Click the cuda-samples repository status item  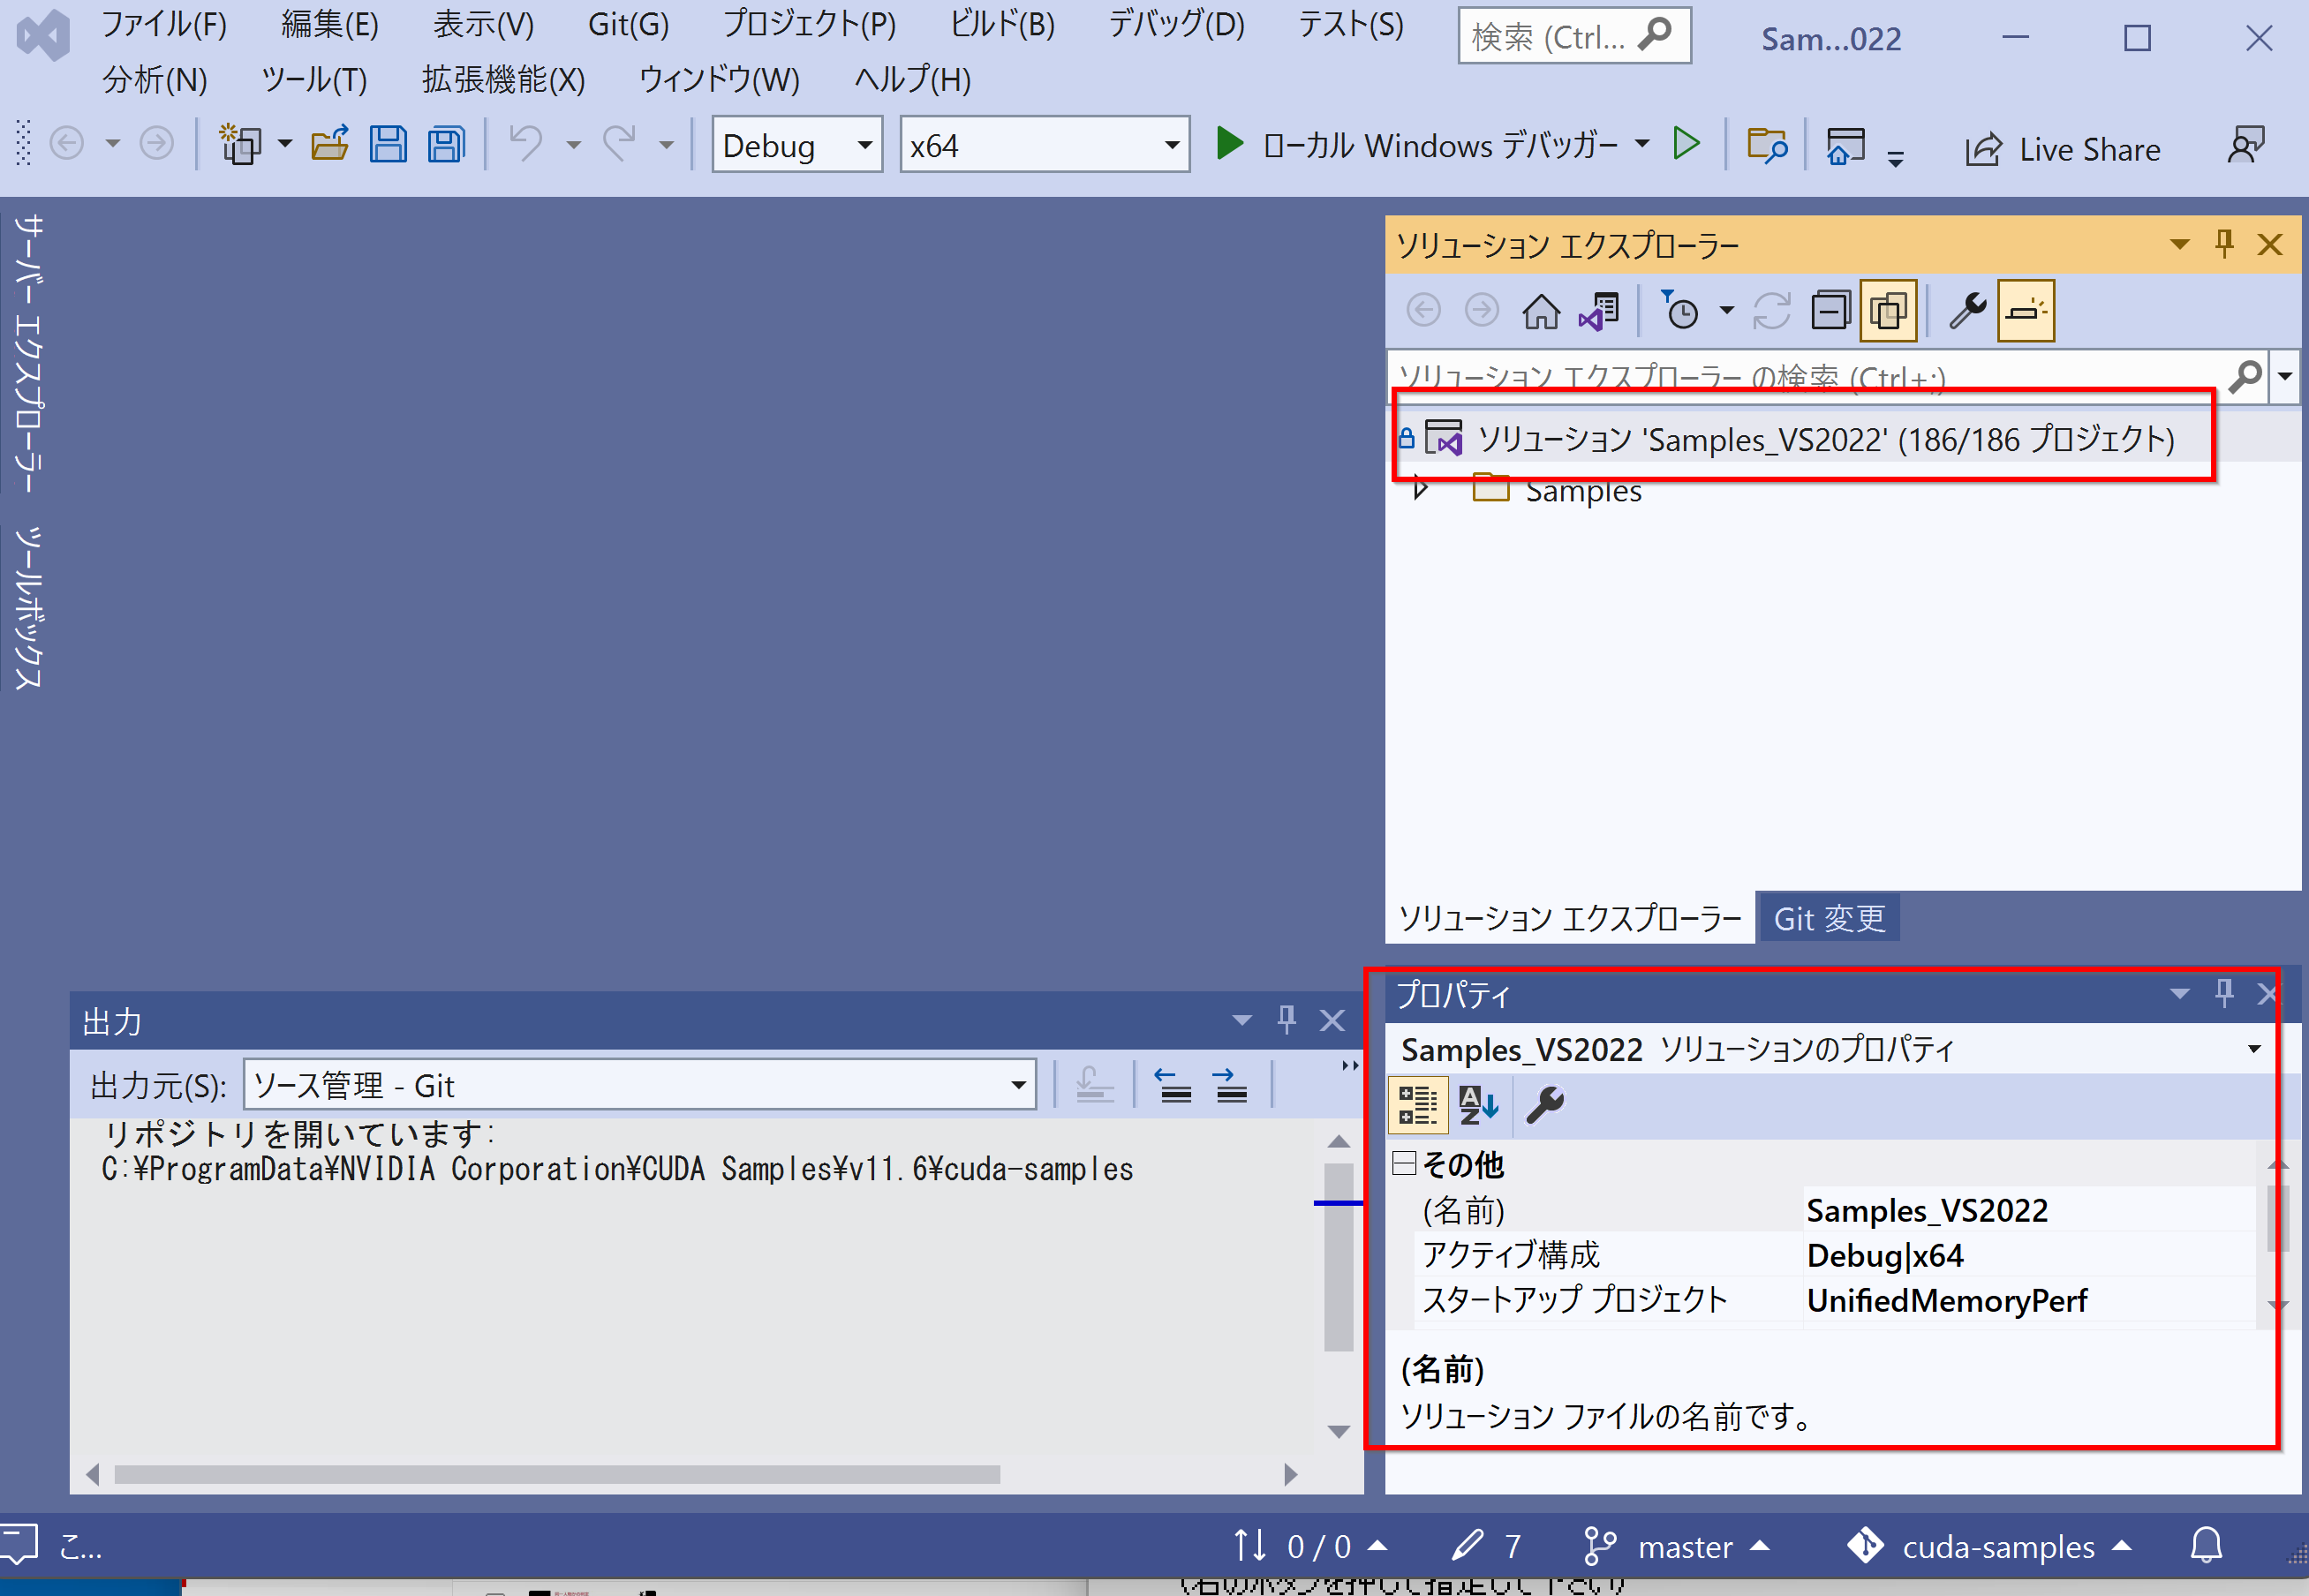pos(1988,1547)
